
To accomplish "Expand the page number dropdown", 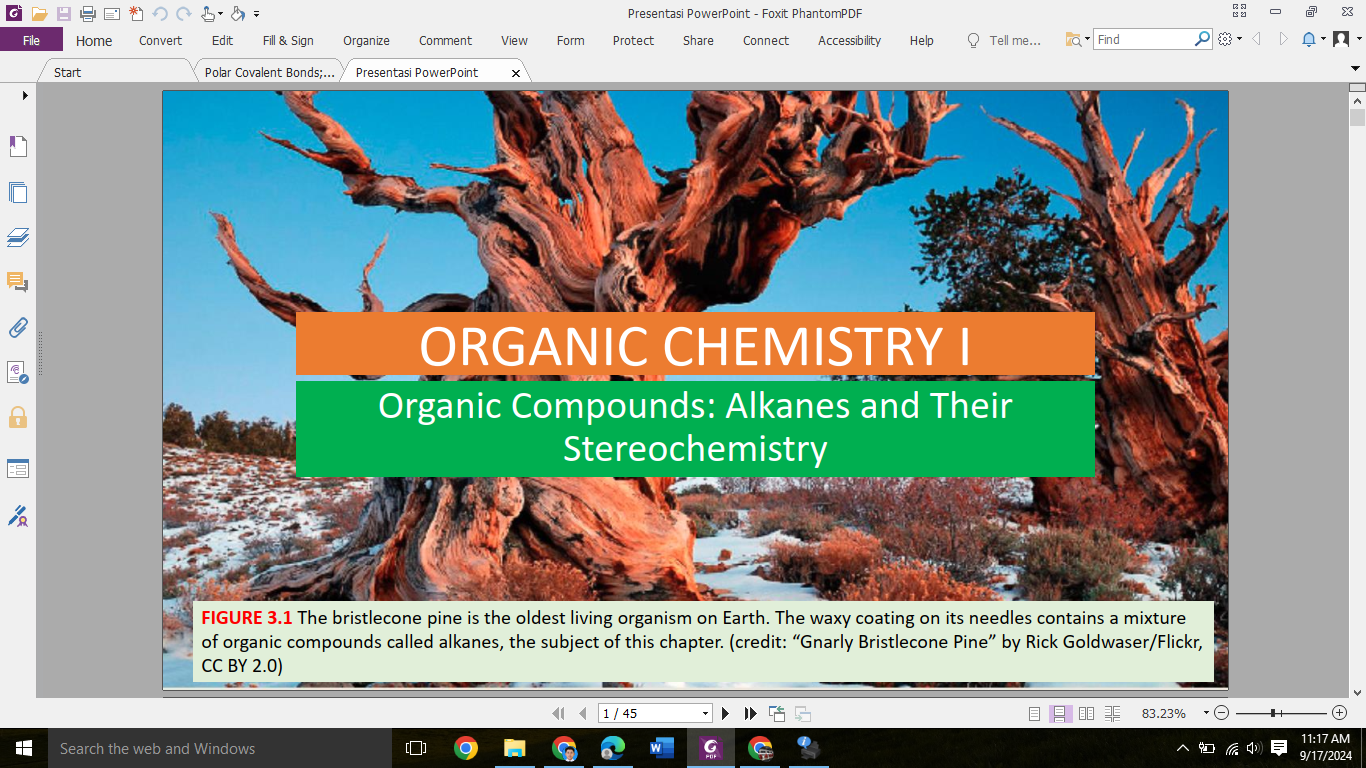I will point(705,714).
